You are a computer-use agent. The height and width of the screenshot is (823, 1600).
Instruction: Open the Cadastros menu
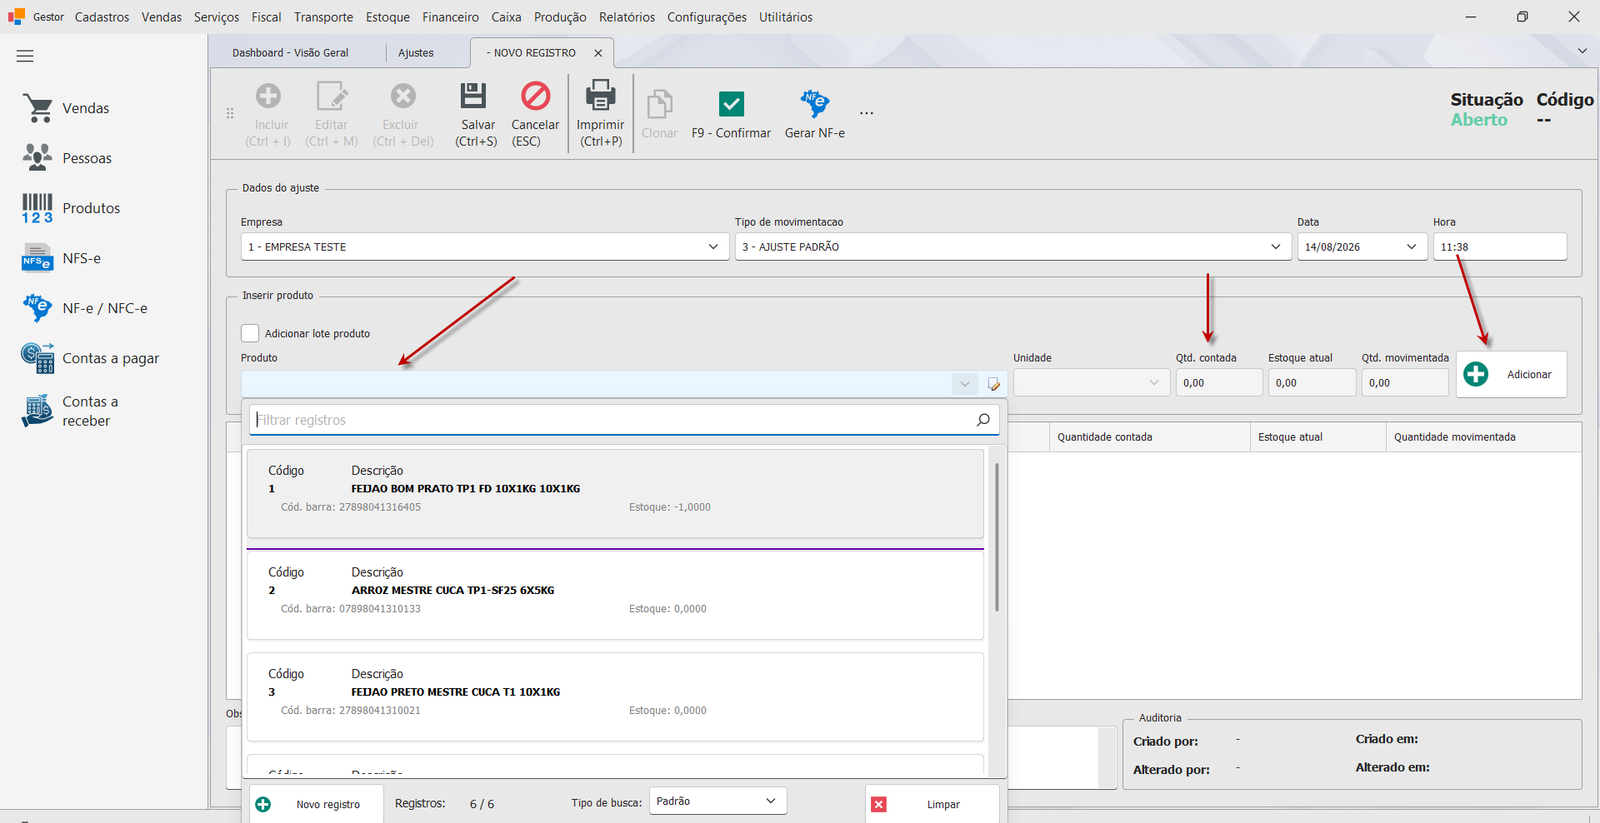(x=102, y=17)
